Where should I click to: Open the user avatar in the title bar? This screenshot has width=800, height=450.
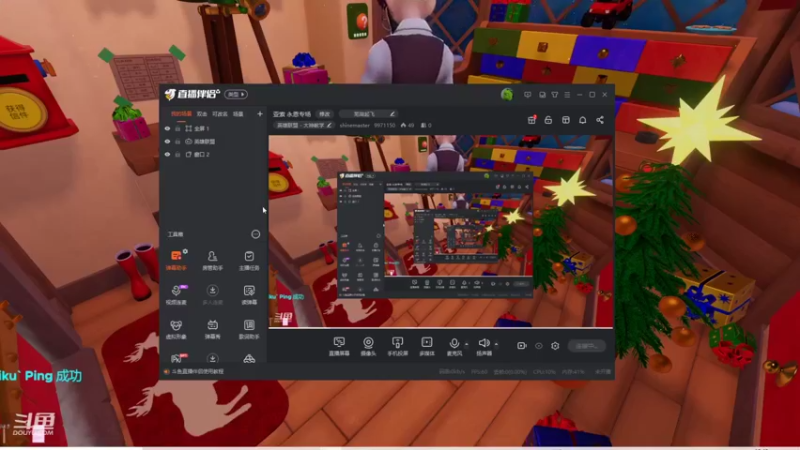click(x=507, y=94)
